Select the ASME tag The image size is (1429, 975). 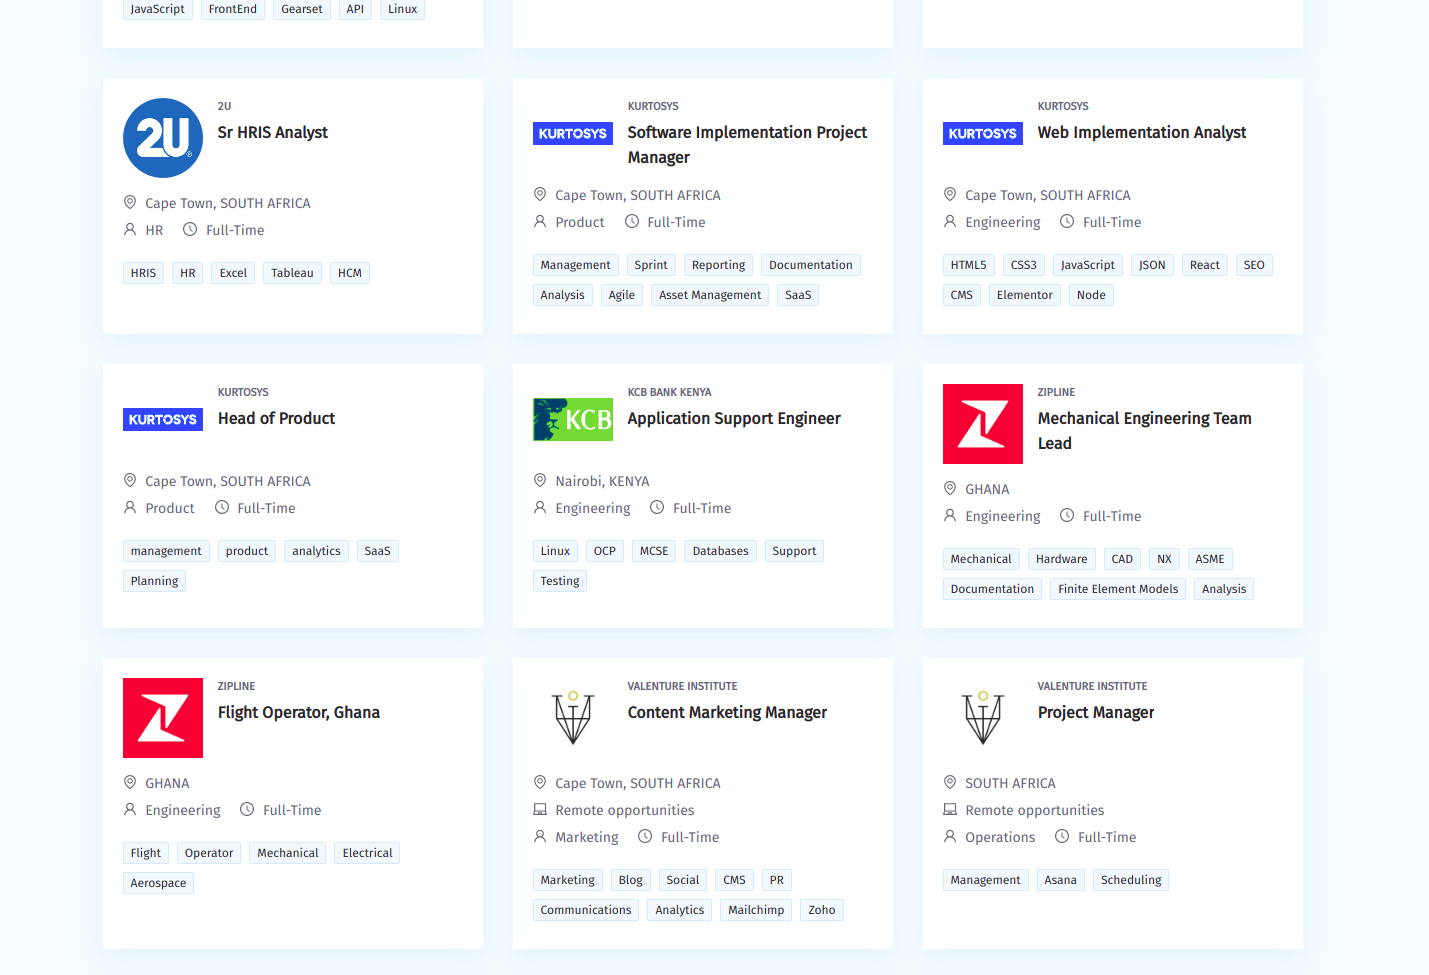click(x=1210, y=559)
